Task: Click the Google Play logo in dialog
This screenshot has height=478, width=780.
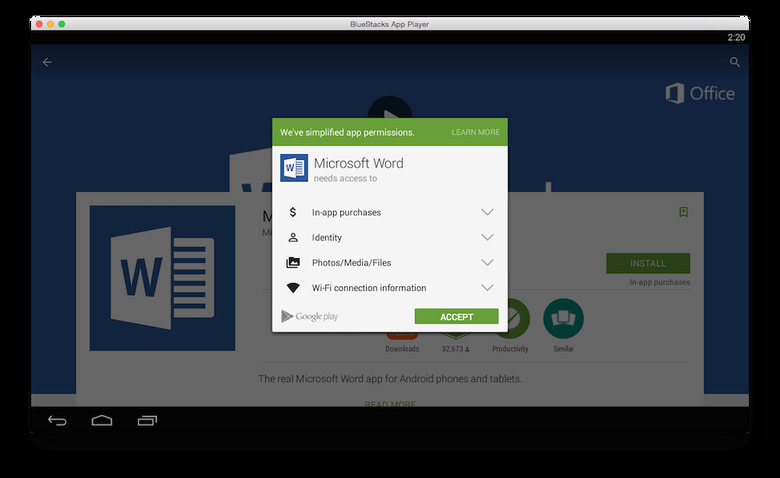Action: (310, 317)
